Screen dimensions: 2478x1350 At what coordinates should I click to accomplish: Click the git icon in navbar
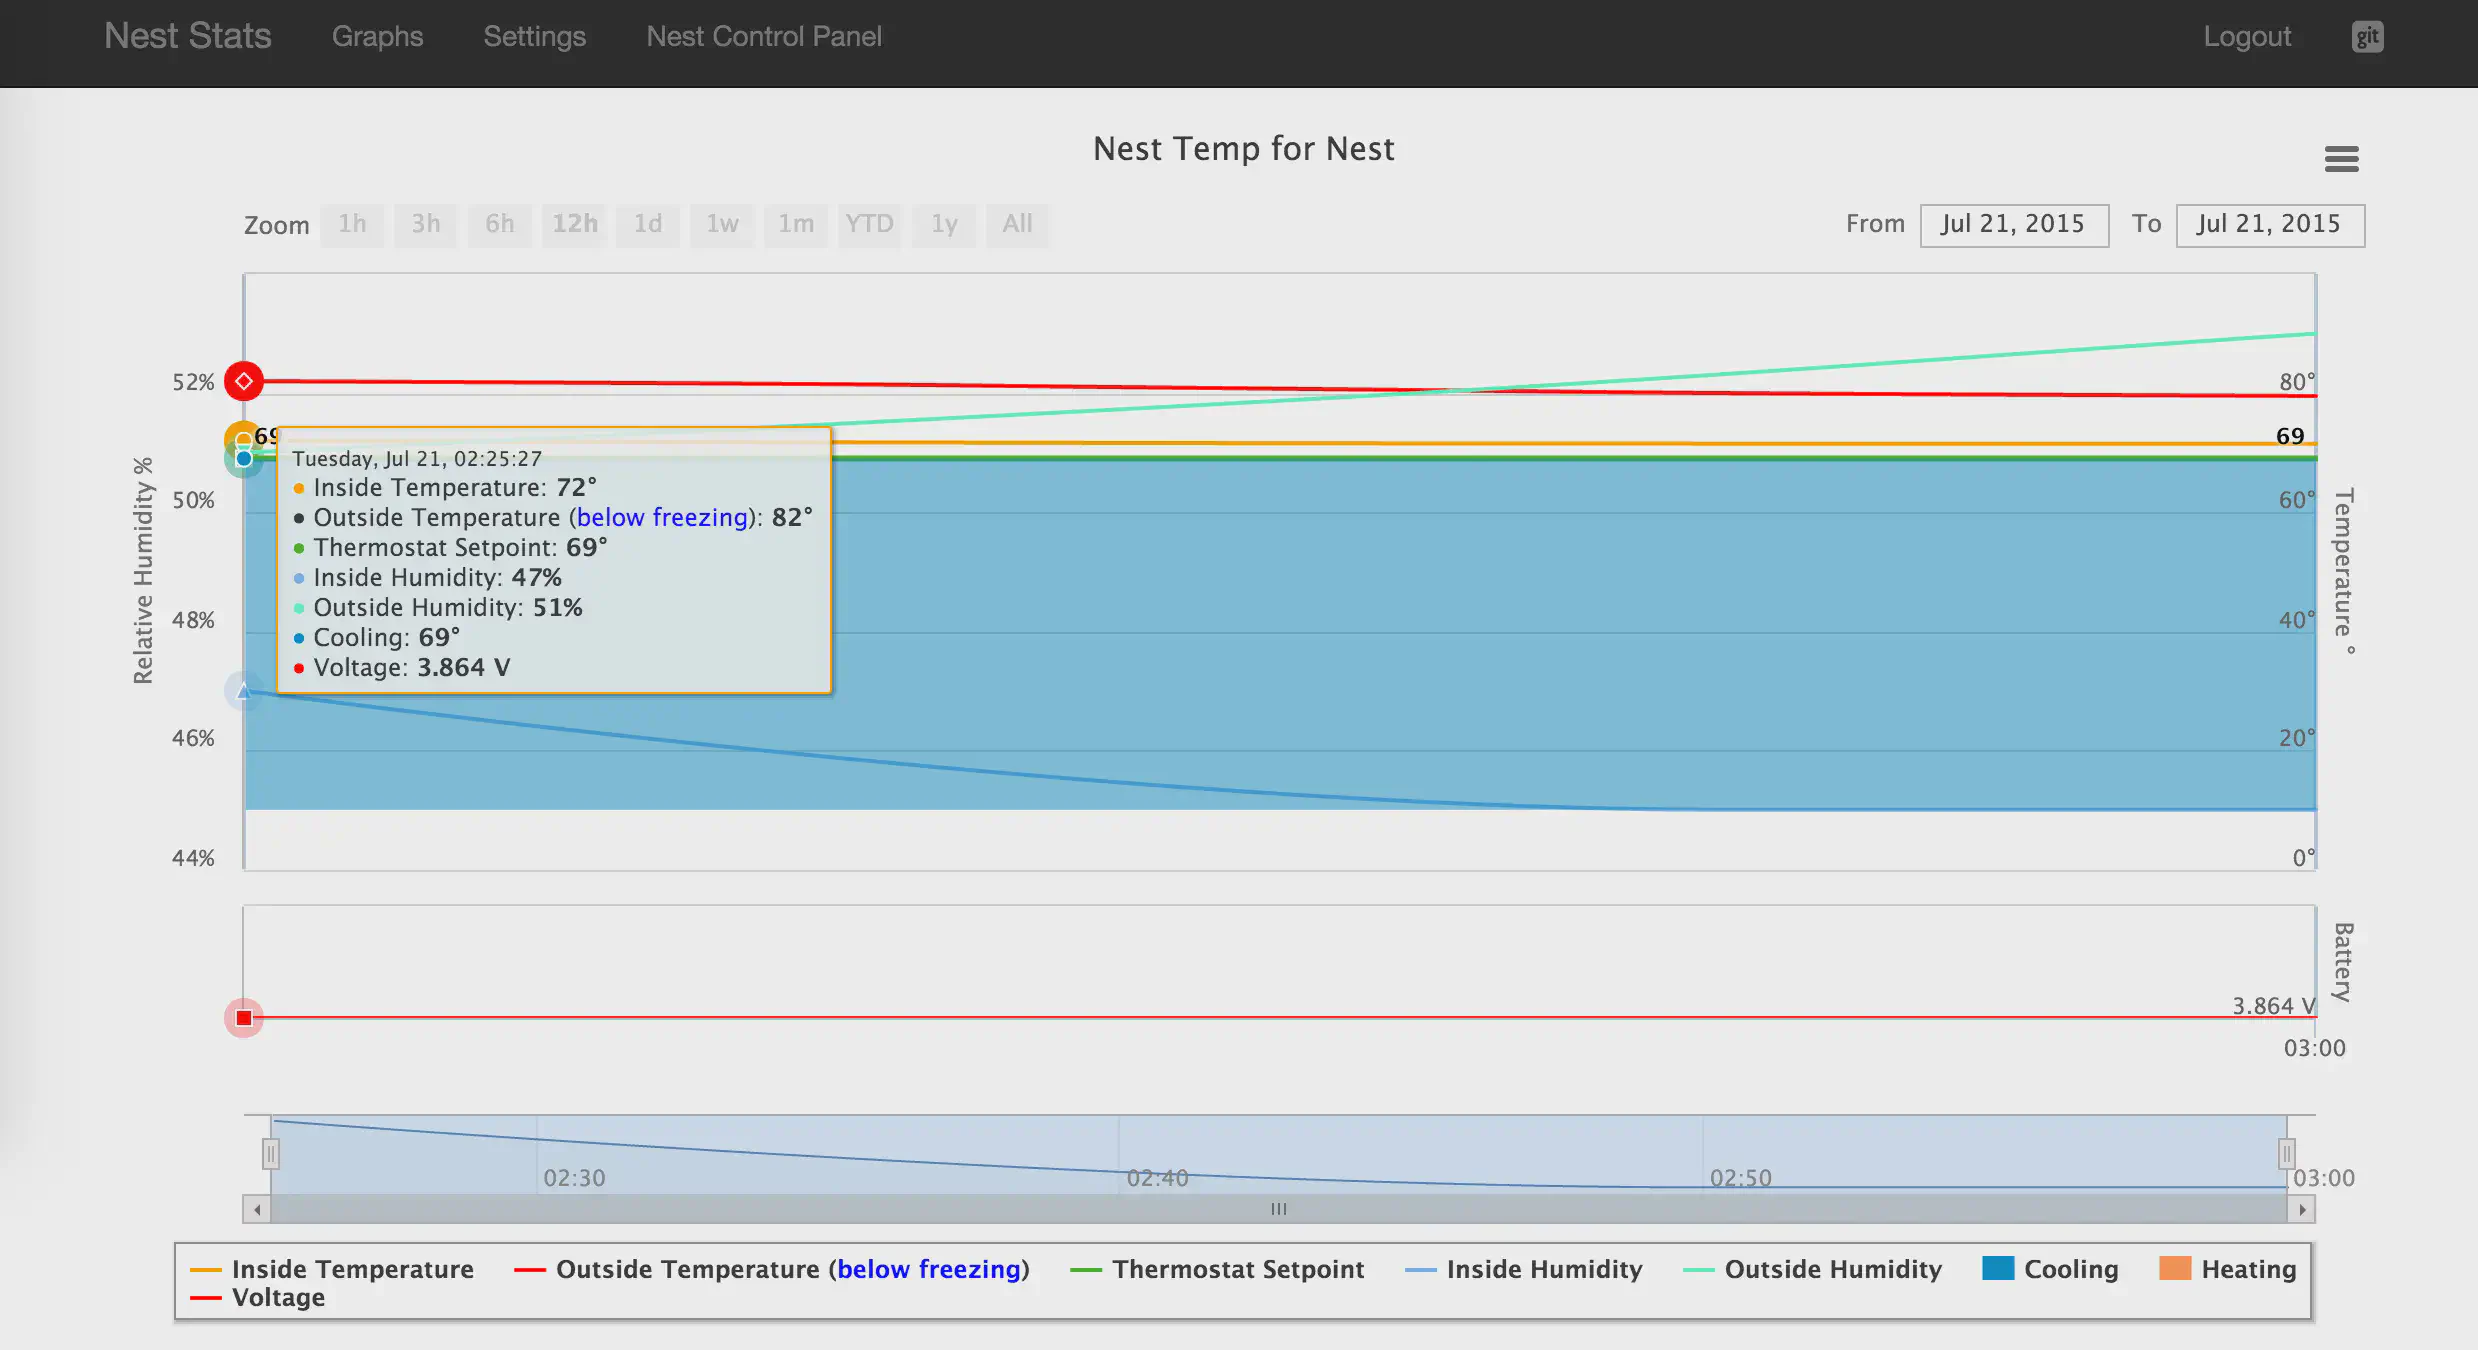click(x=2366, y=37)
